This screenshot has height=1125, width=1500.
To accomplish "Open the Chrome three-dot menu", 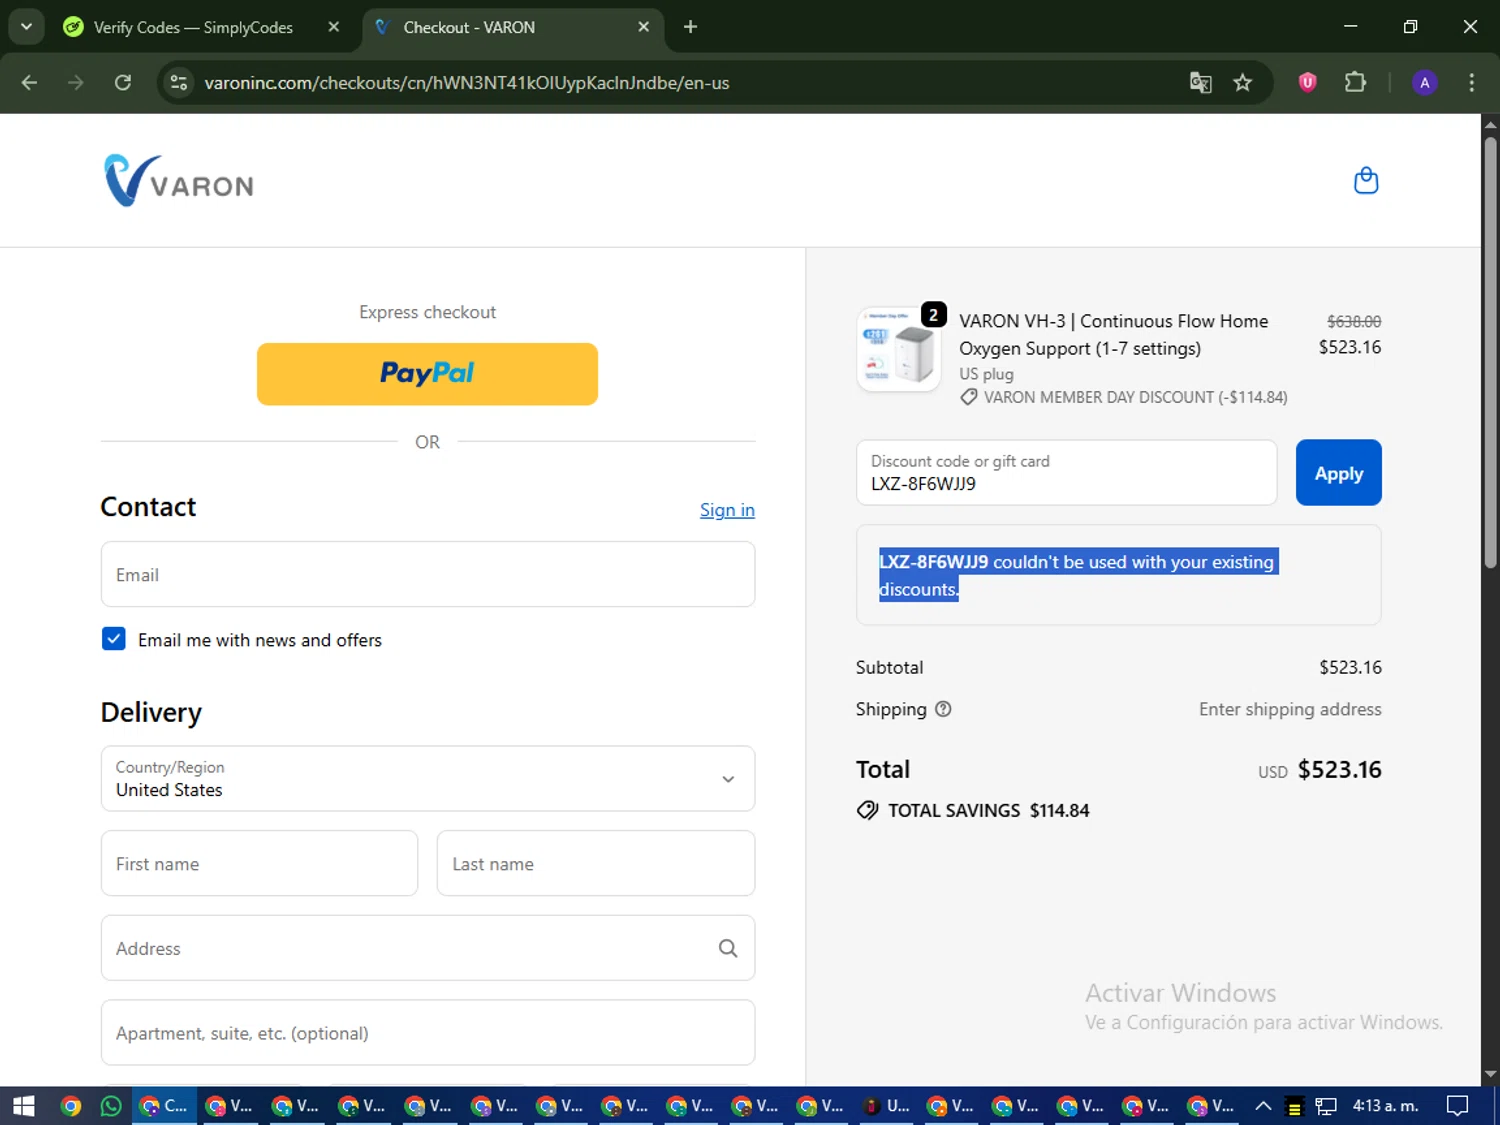I will click(1471, 83).
